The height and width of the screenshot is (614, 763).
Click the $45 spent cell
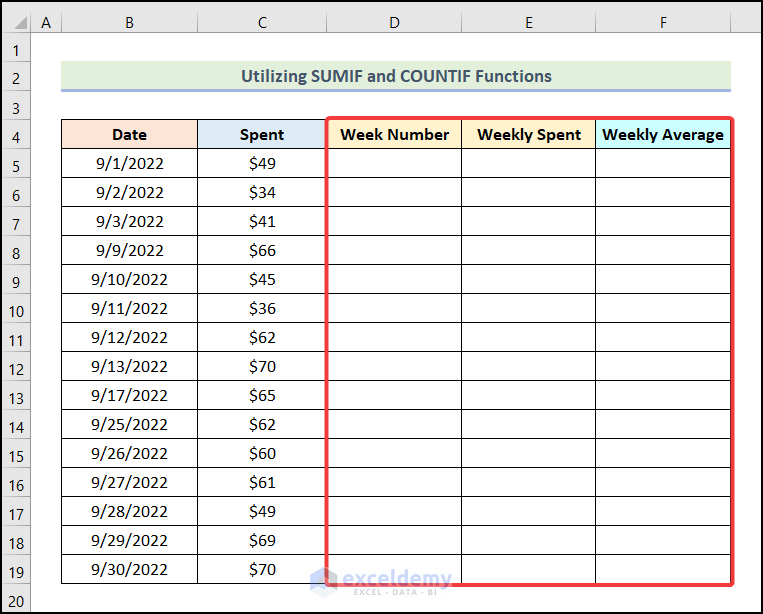(262, 279)
